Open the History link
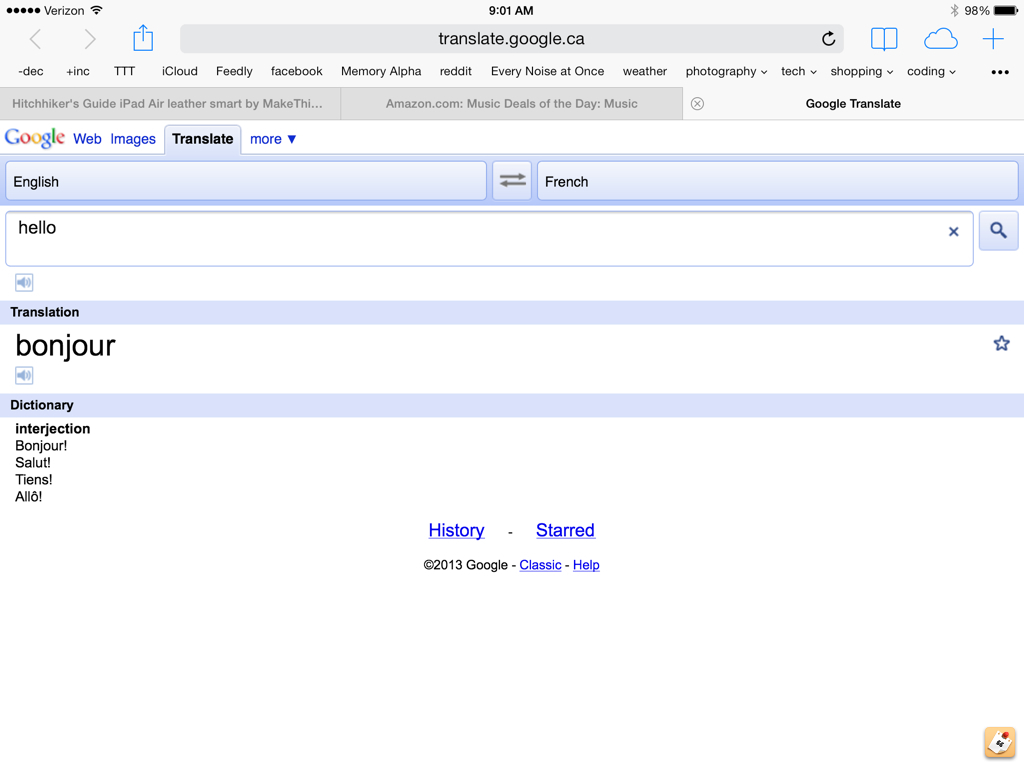This screenshot has width=1024, height=768. (x=456, y=530)
